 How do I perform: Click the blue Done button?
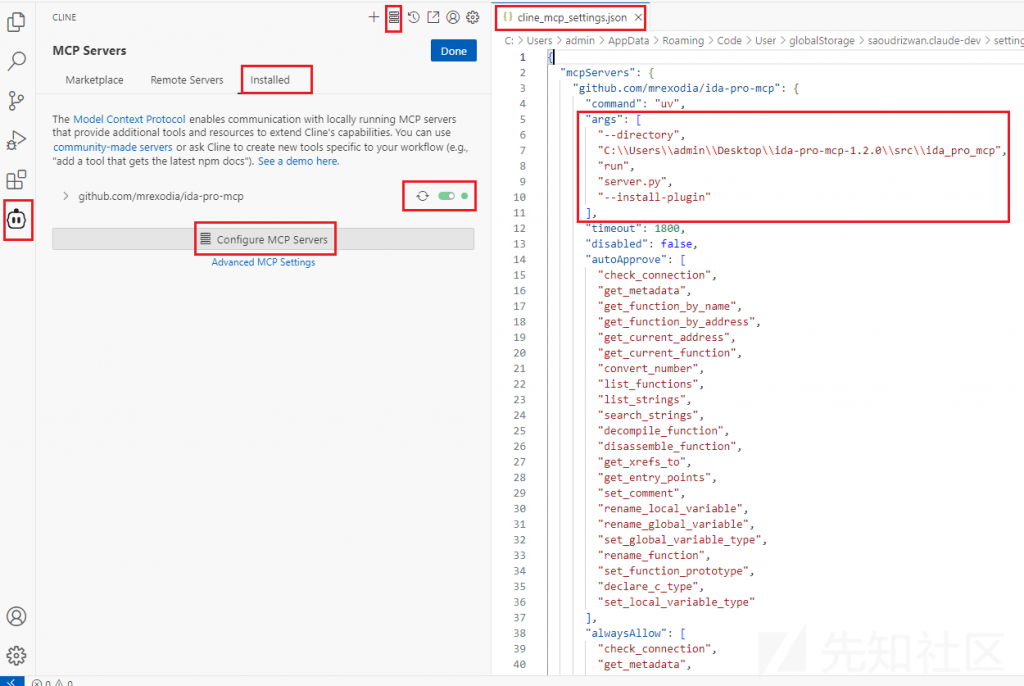pyautogui.click(x=454, y=51)
